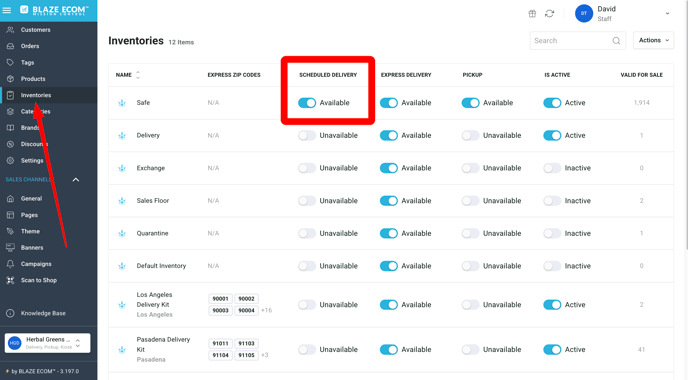The height and width of the screenshot is (380, 688).
Task: Open the Default Inventory name
Action: coord(161,266)
